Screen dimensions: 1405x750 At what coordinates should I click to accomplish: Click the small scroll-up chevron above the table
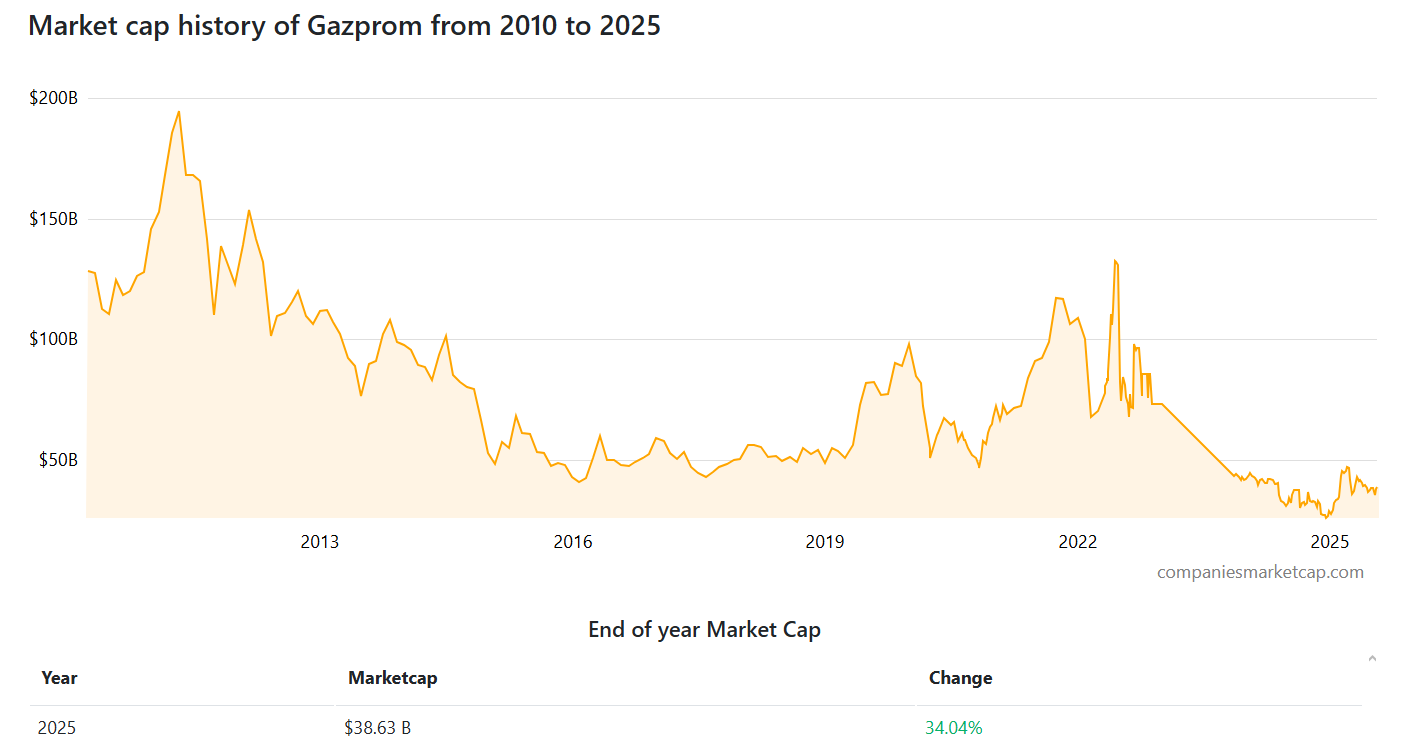[x=1372, y=658]
